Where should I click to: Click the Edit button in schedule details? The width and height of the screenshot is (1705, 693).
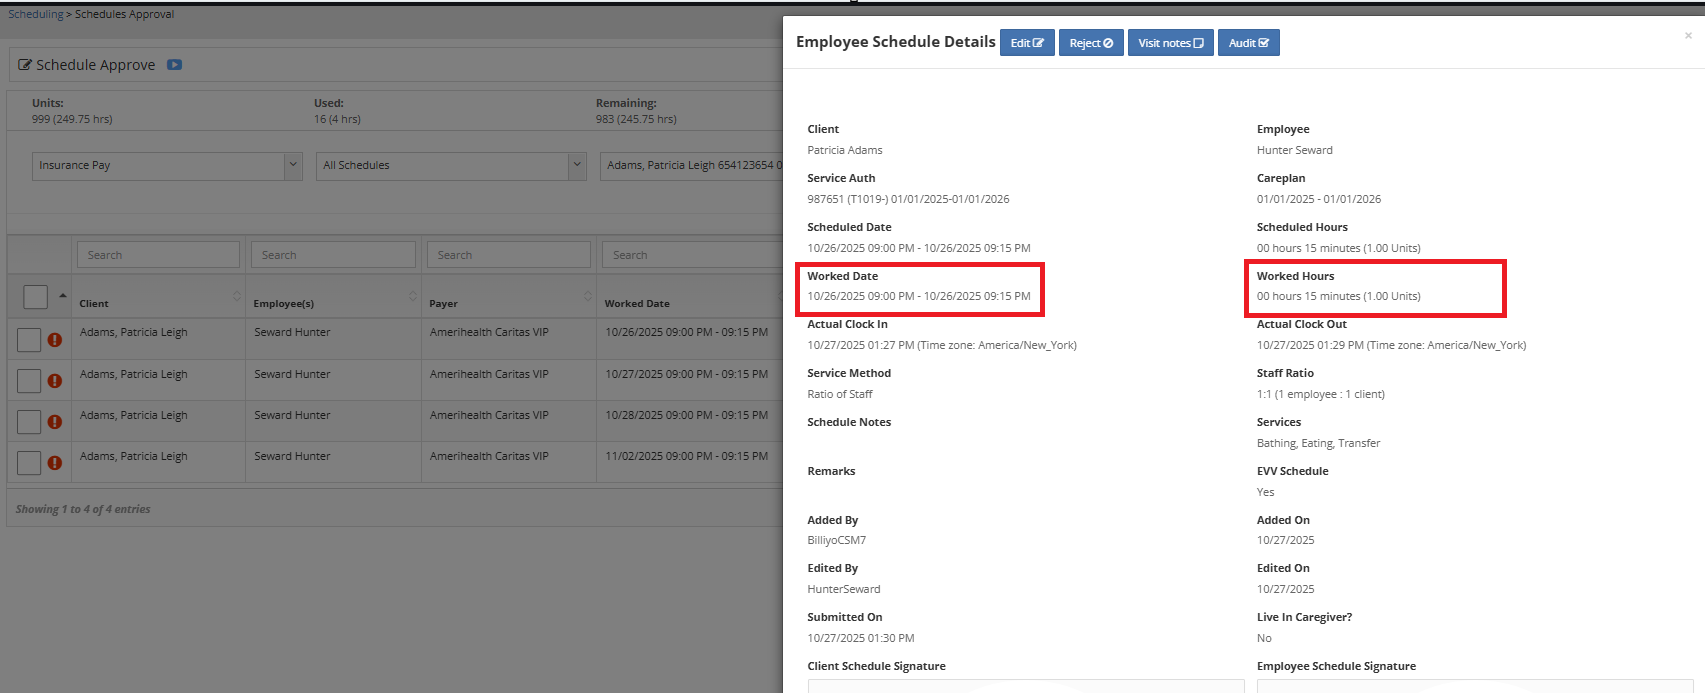(x=1027, y=43)
